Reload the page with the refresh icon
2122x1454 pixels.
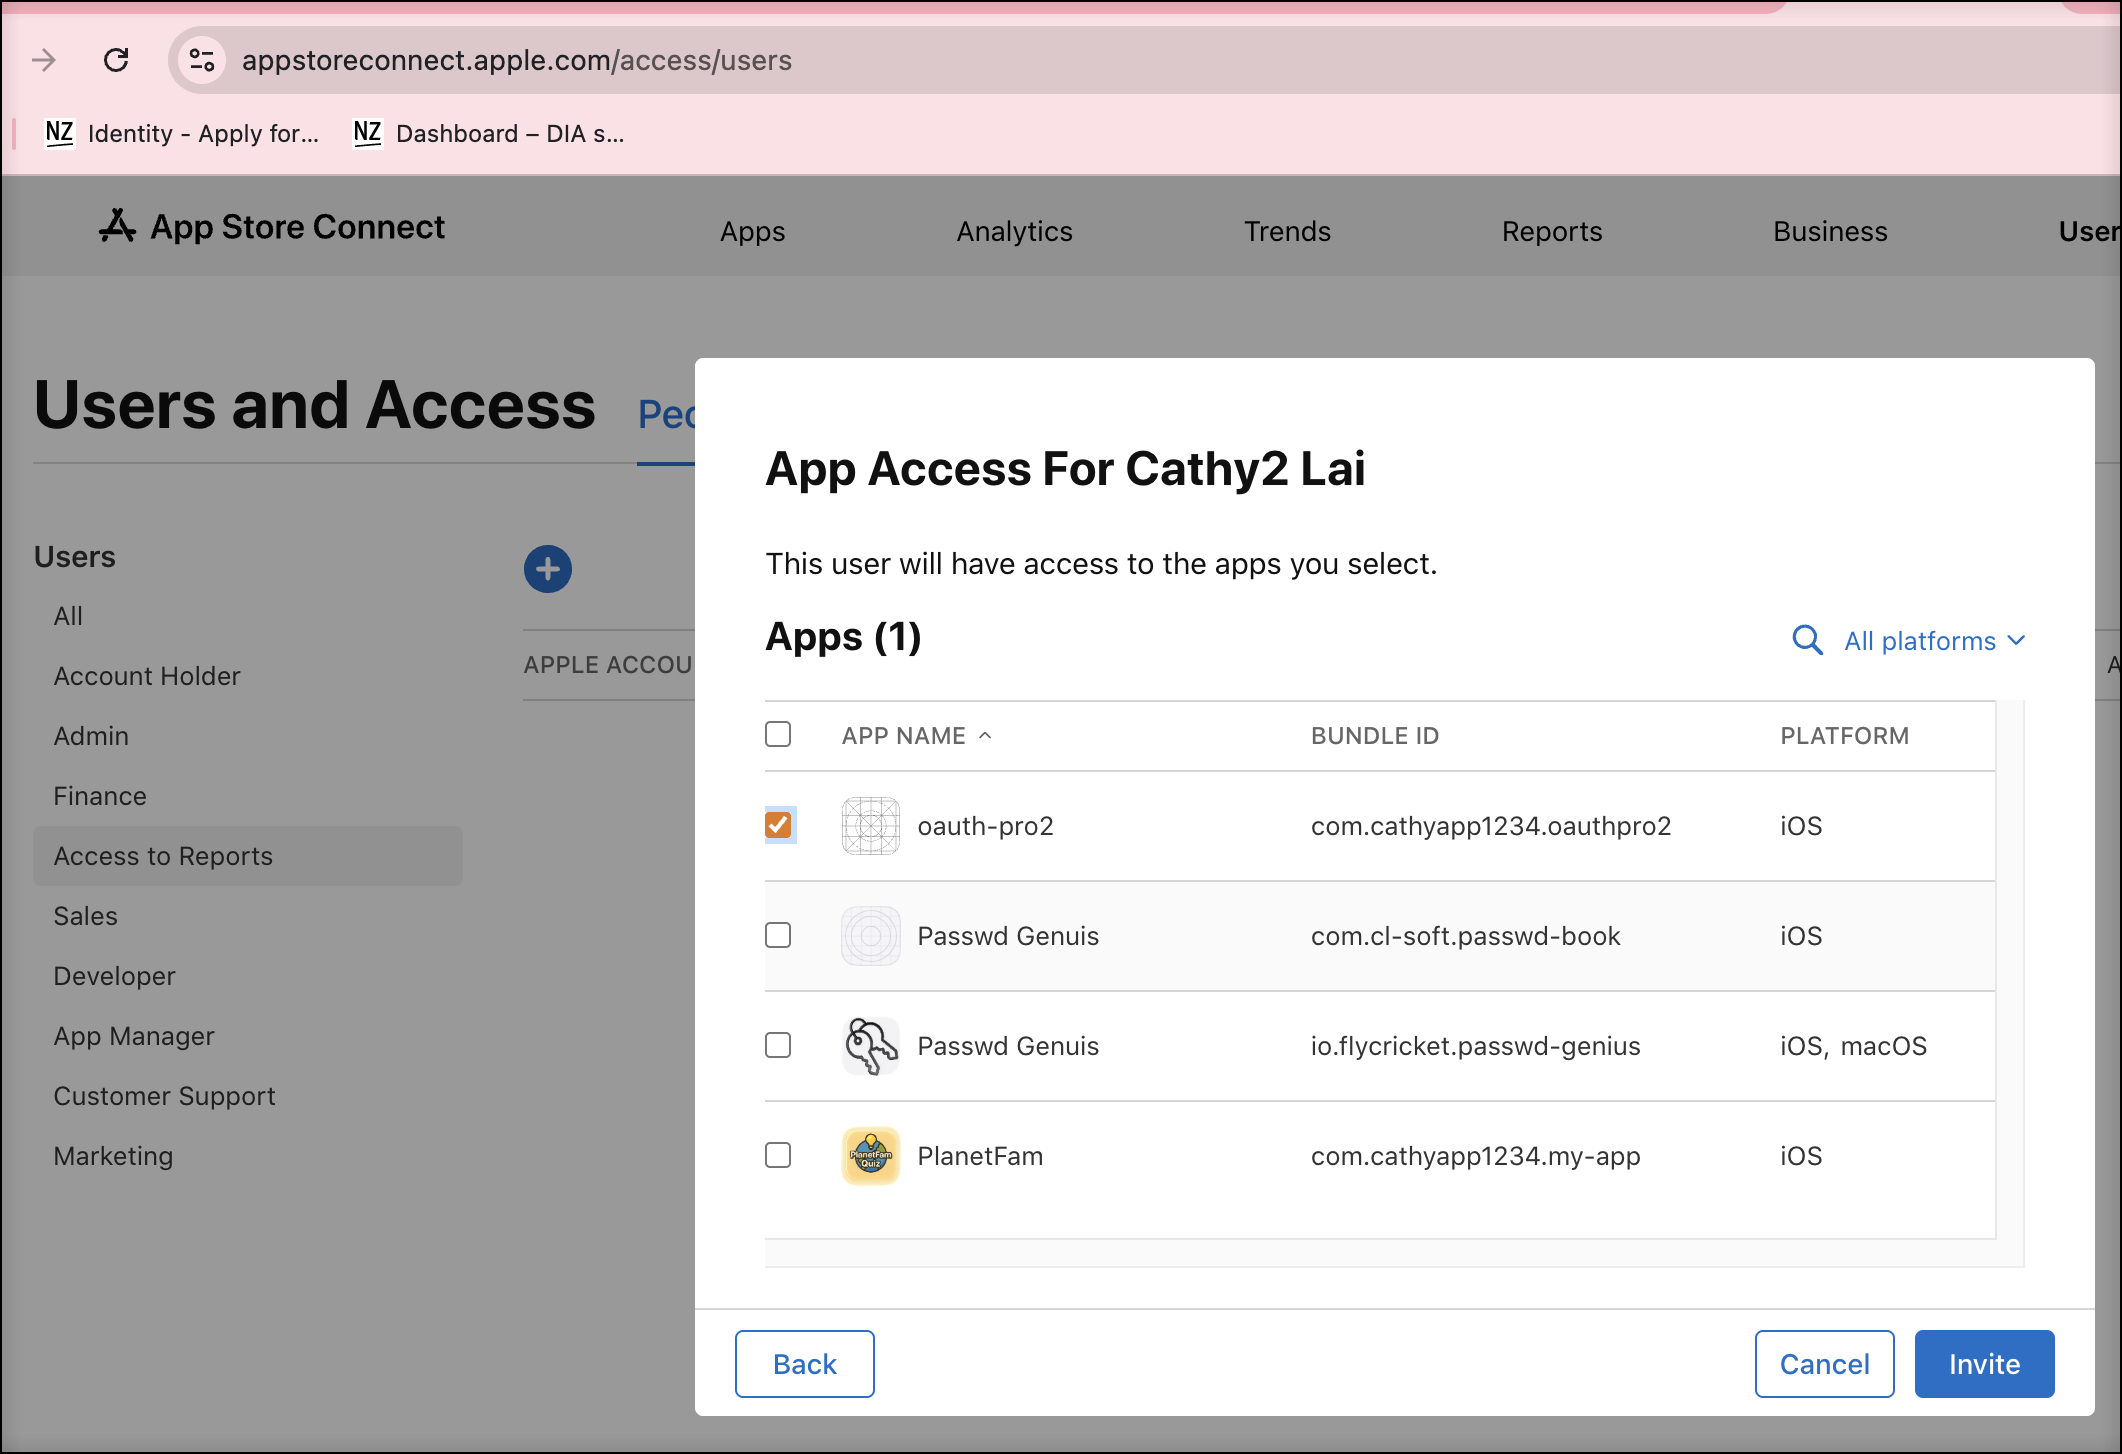click(x=117, y=60)
